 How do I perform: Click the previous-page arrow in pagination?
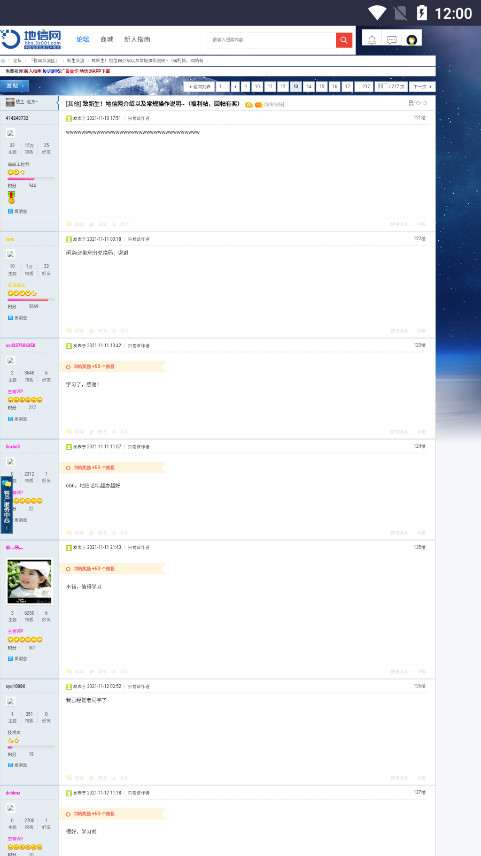click(x=235, y=86)
